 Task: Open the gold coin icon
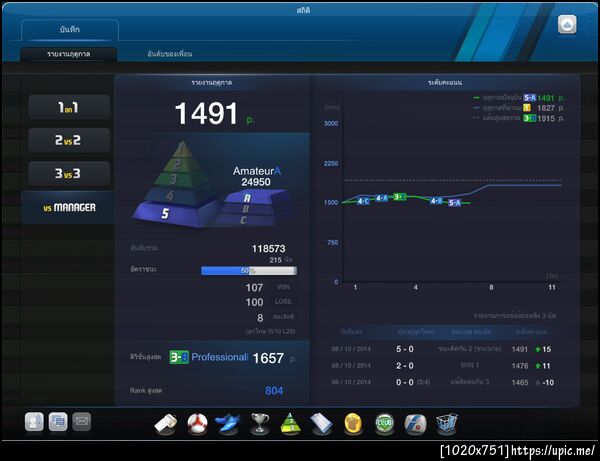[x=353, y=424]
